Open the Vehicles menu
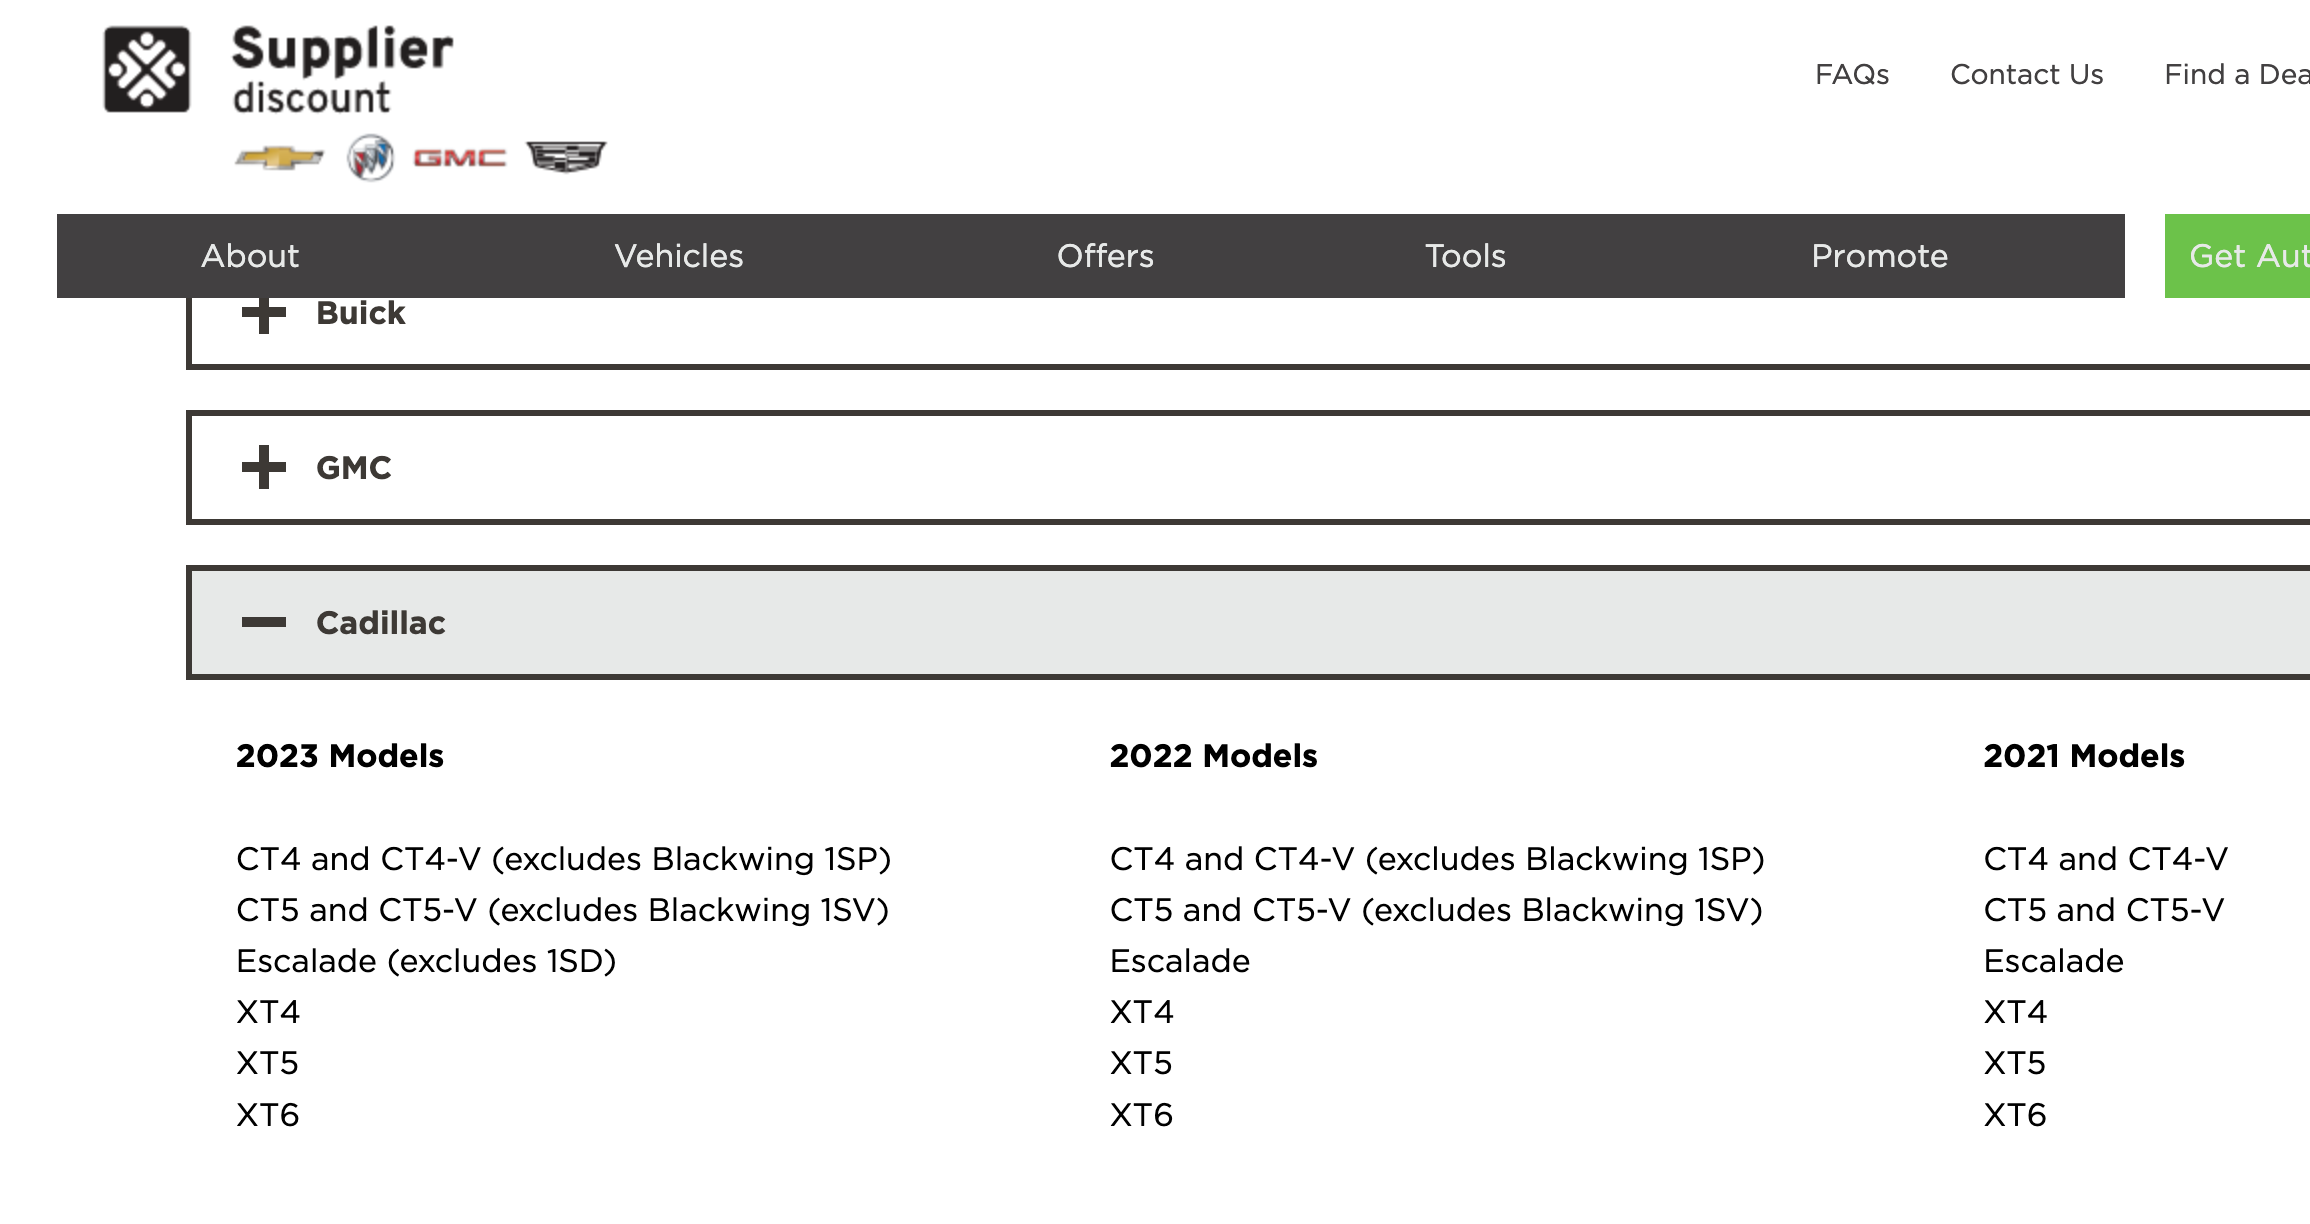This screenshot has width=2310, height=1224. click(x=679, y=256)
